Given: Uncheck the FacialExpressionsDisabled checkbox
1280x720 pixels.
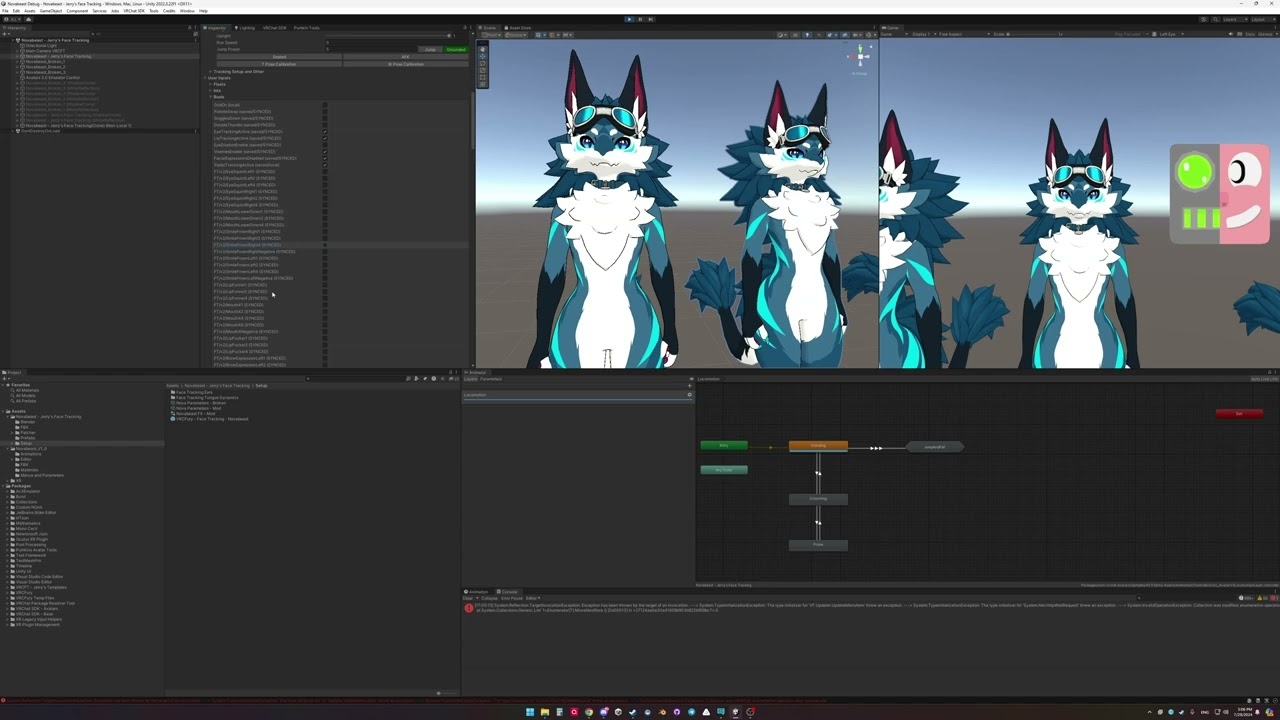Looking at the screenshot, I should pos(325,158).
